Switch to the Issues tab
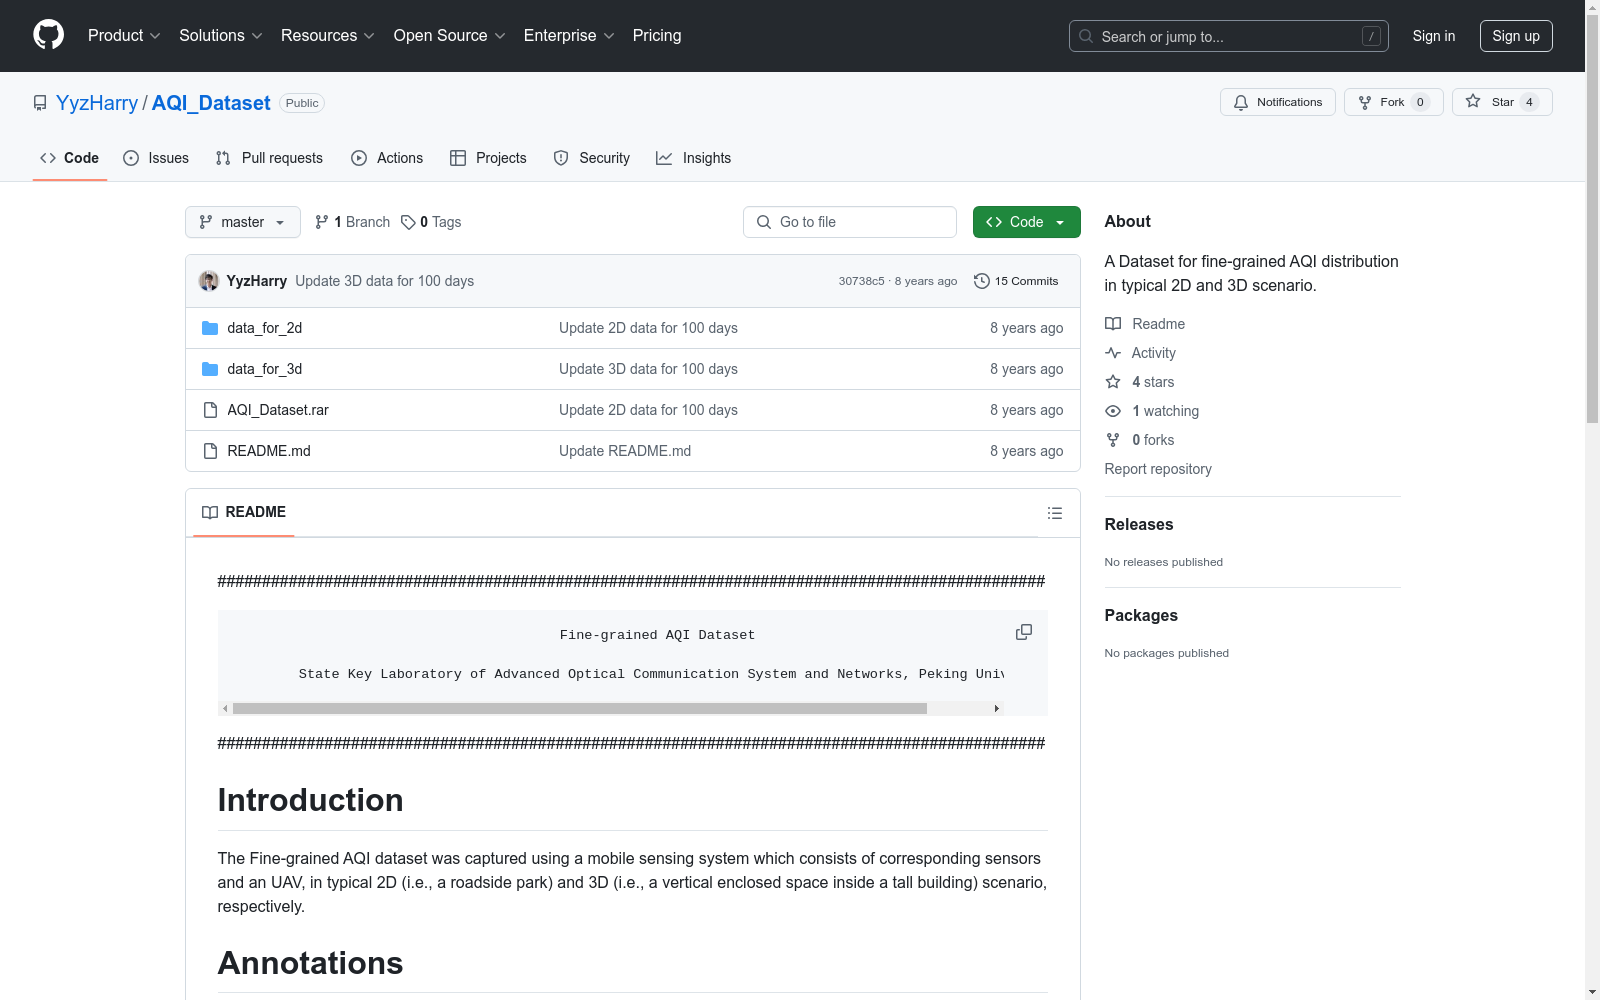This screenshot has width=1600, height=1000. pos(156,158)
